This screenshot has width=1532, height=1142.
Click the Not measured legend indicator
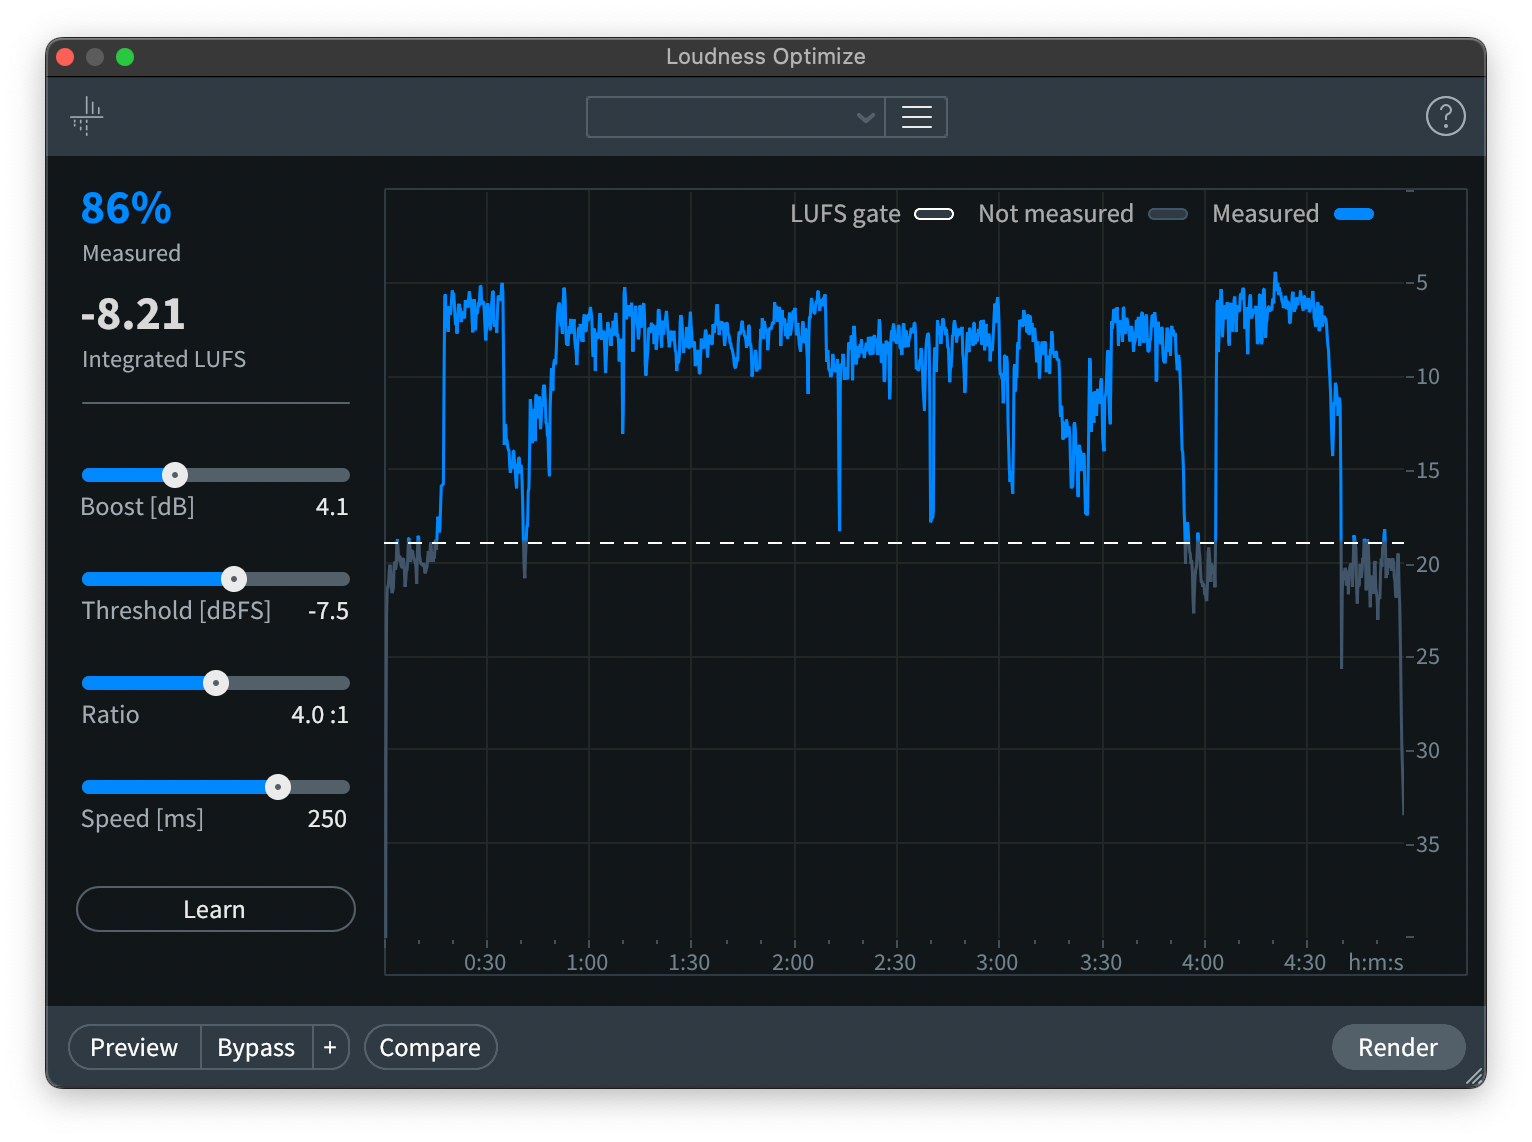[1168, 214]
